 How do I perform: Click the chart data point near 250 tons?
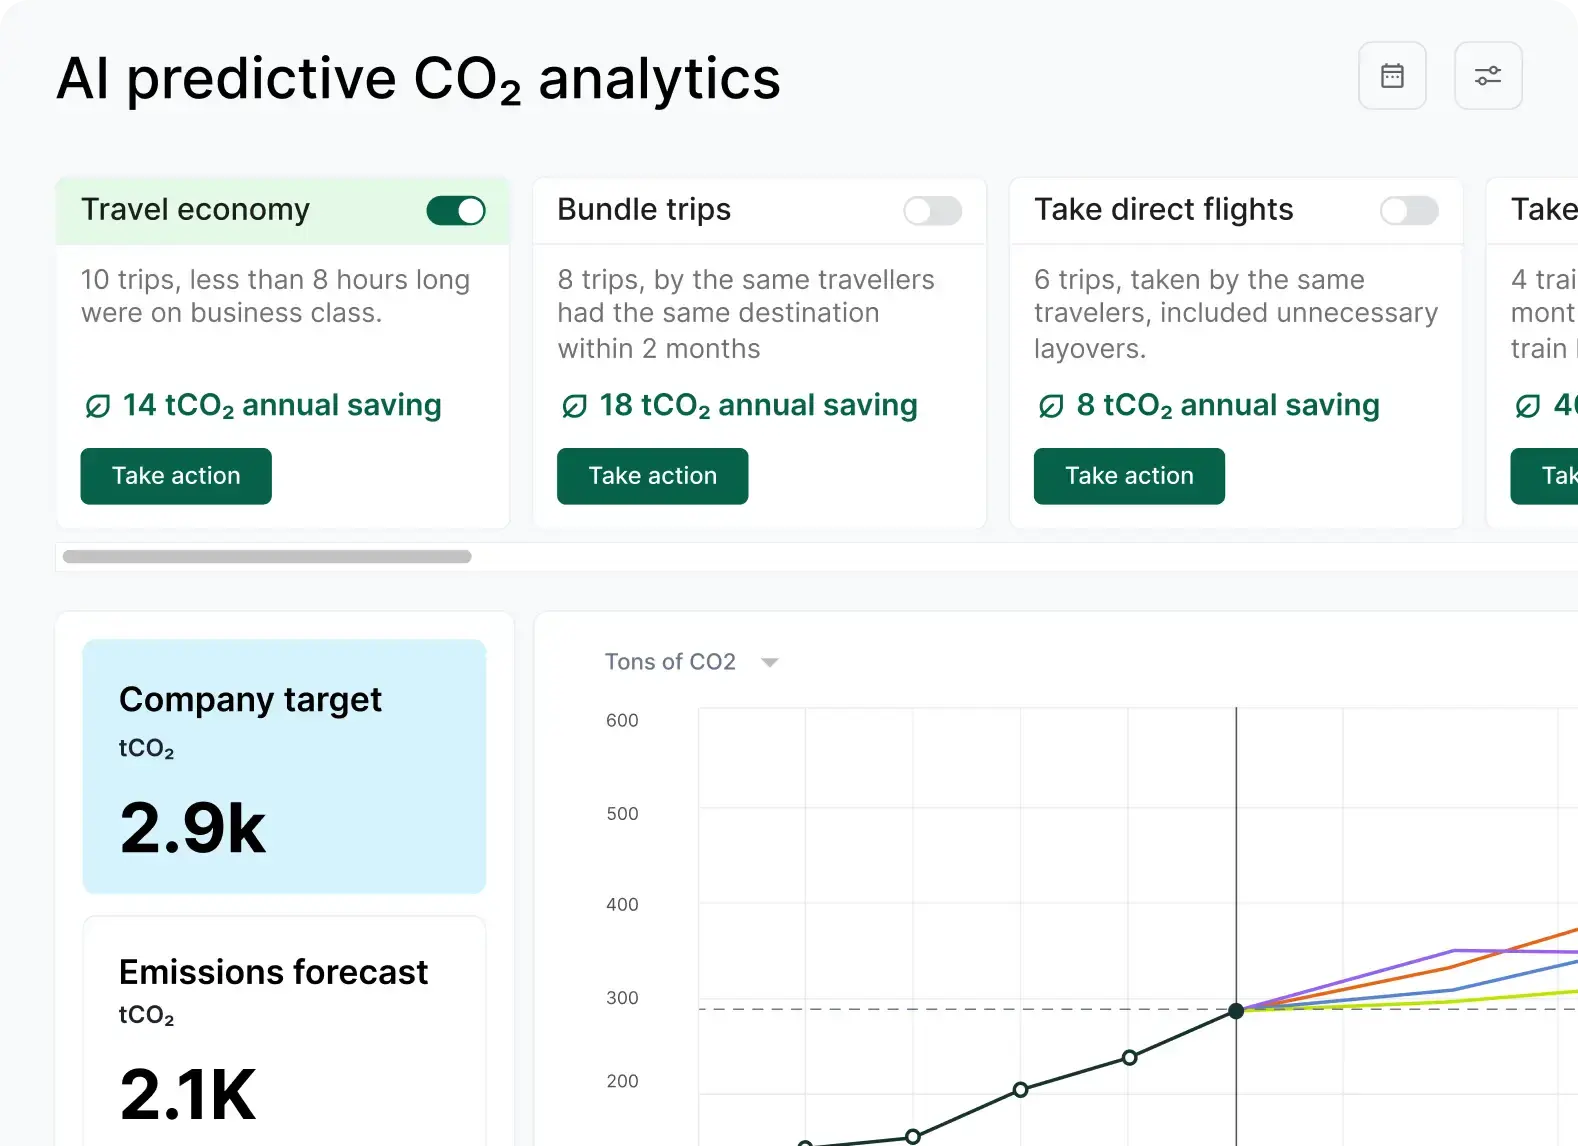[x=1129, y=1058]
